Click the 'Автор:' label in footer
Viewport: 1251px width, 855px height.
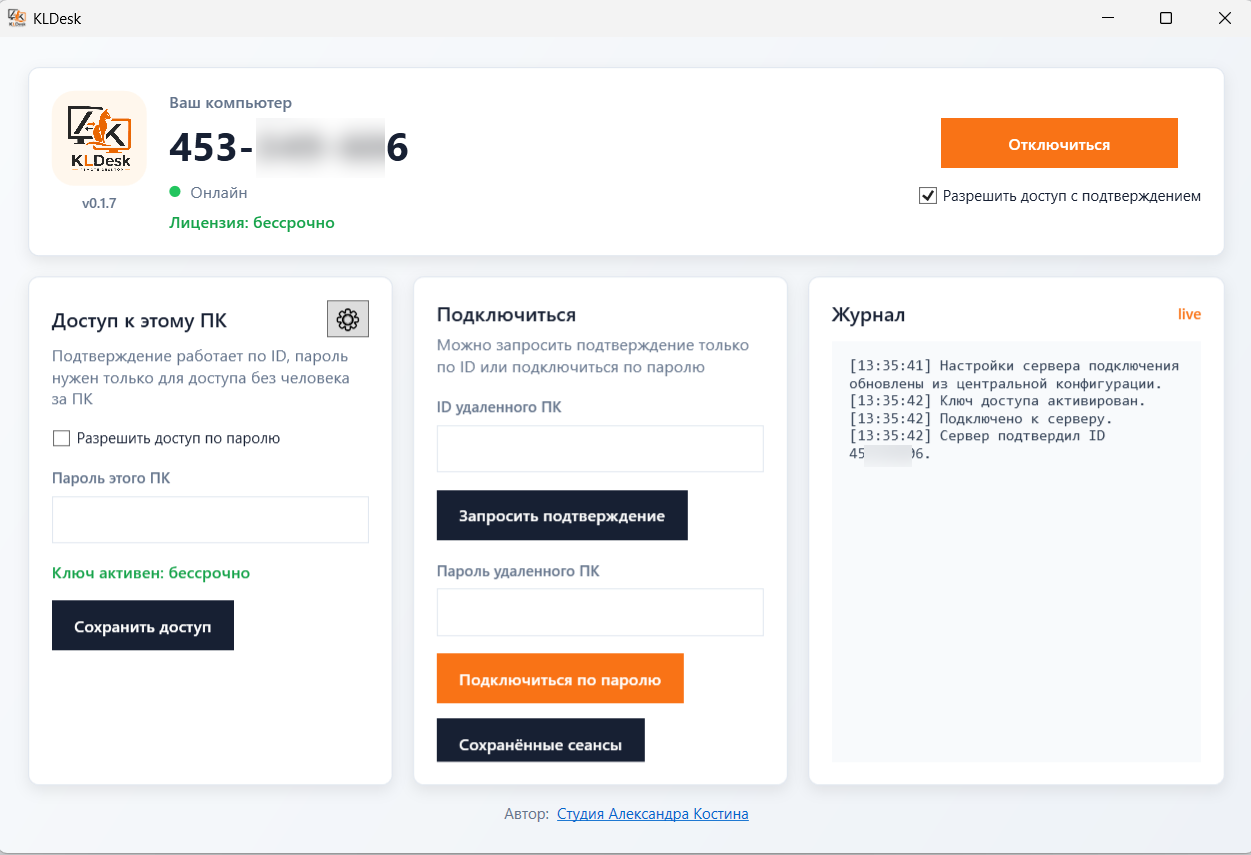[x=527, y=814]
